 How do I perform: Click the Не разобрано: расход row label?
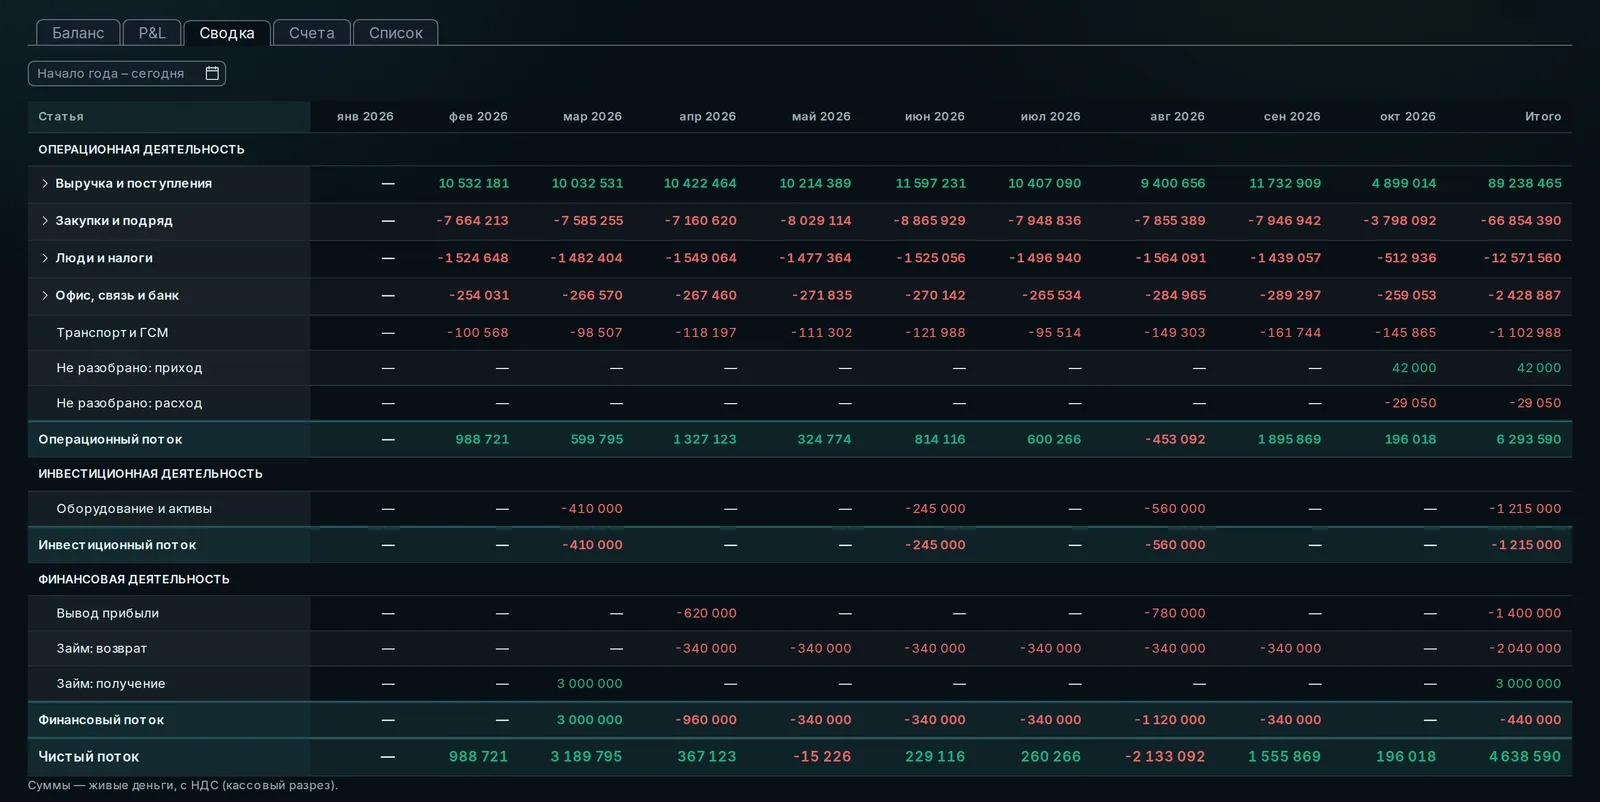tap(129, 403)
